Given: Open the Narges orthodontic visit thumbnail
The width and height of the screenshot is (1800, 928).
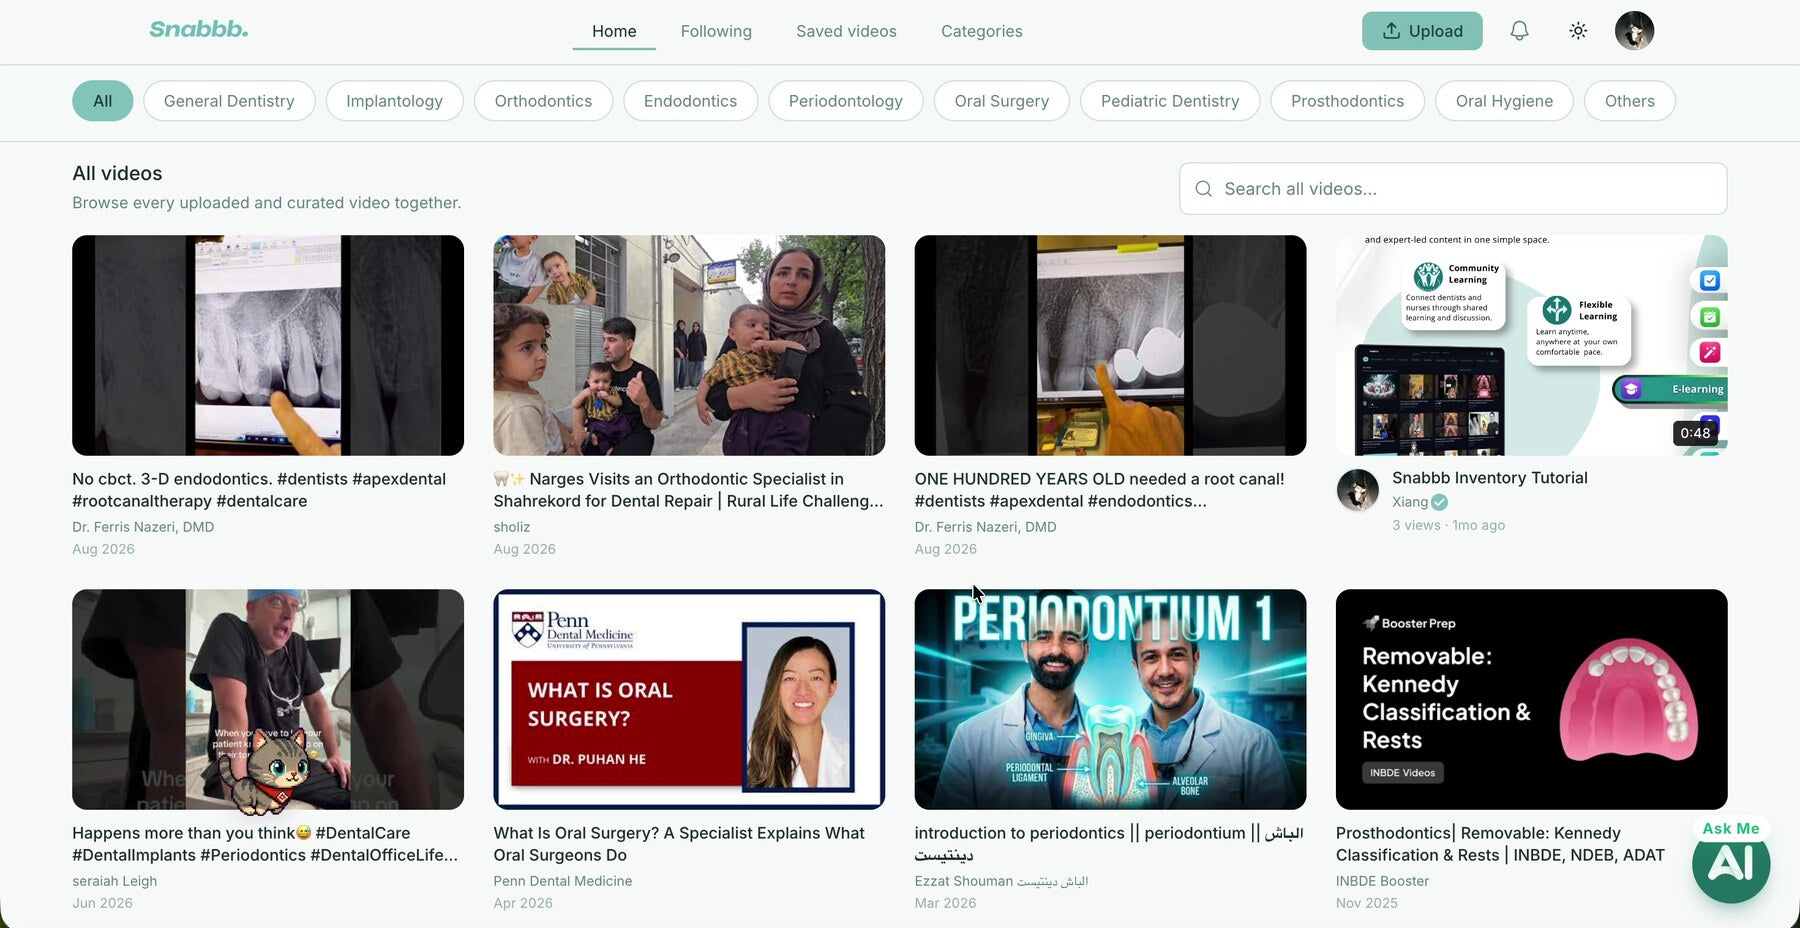Looking at the screenshot, I should 689,345.
